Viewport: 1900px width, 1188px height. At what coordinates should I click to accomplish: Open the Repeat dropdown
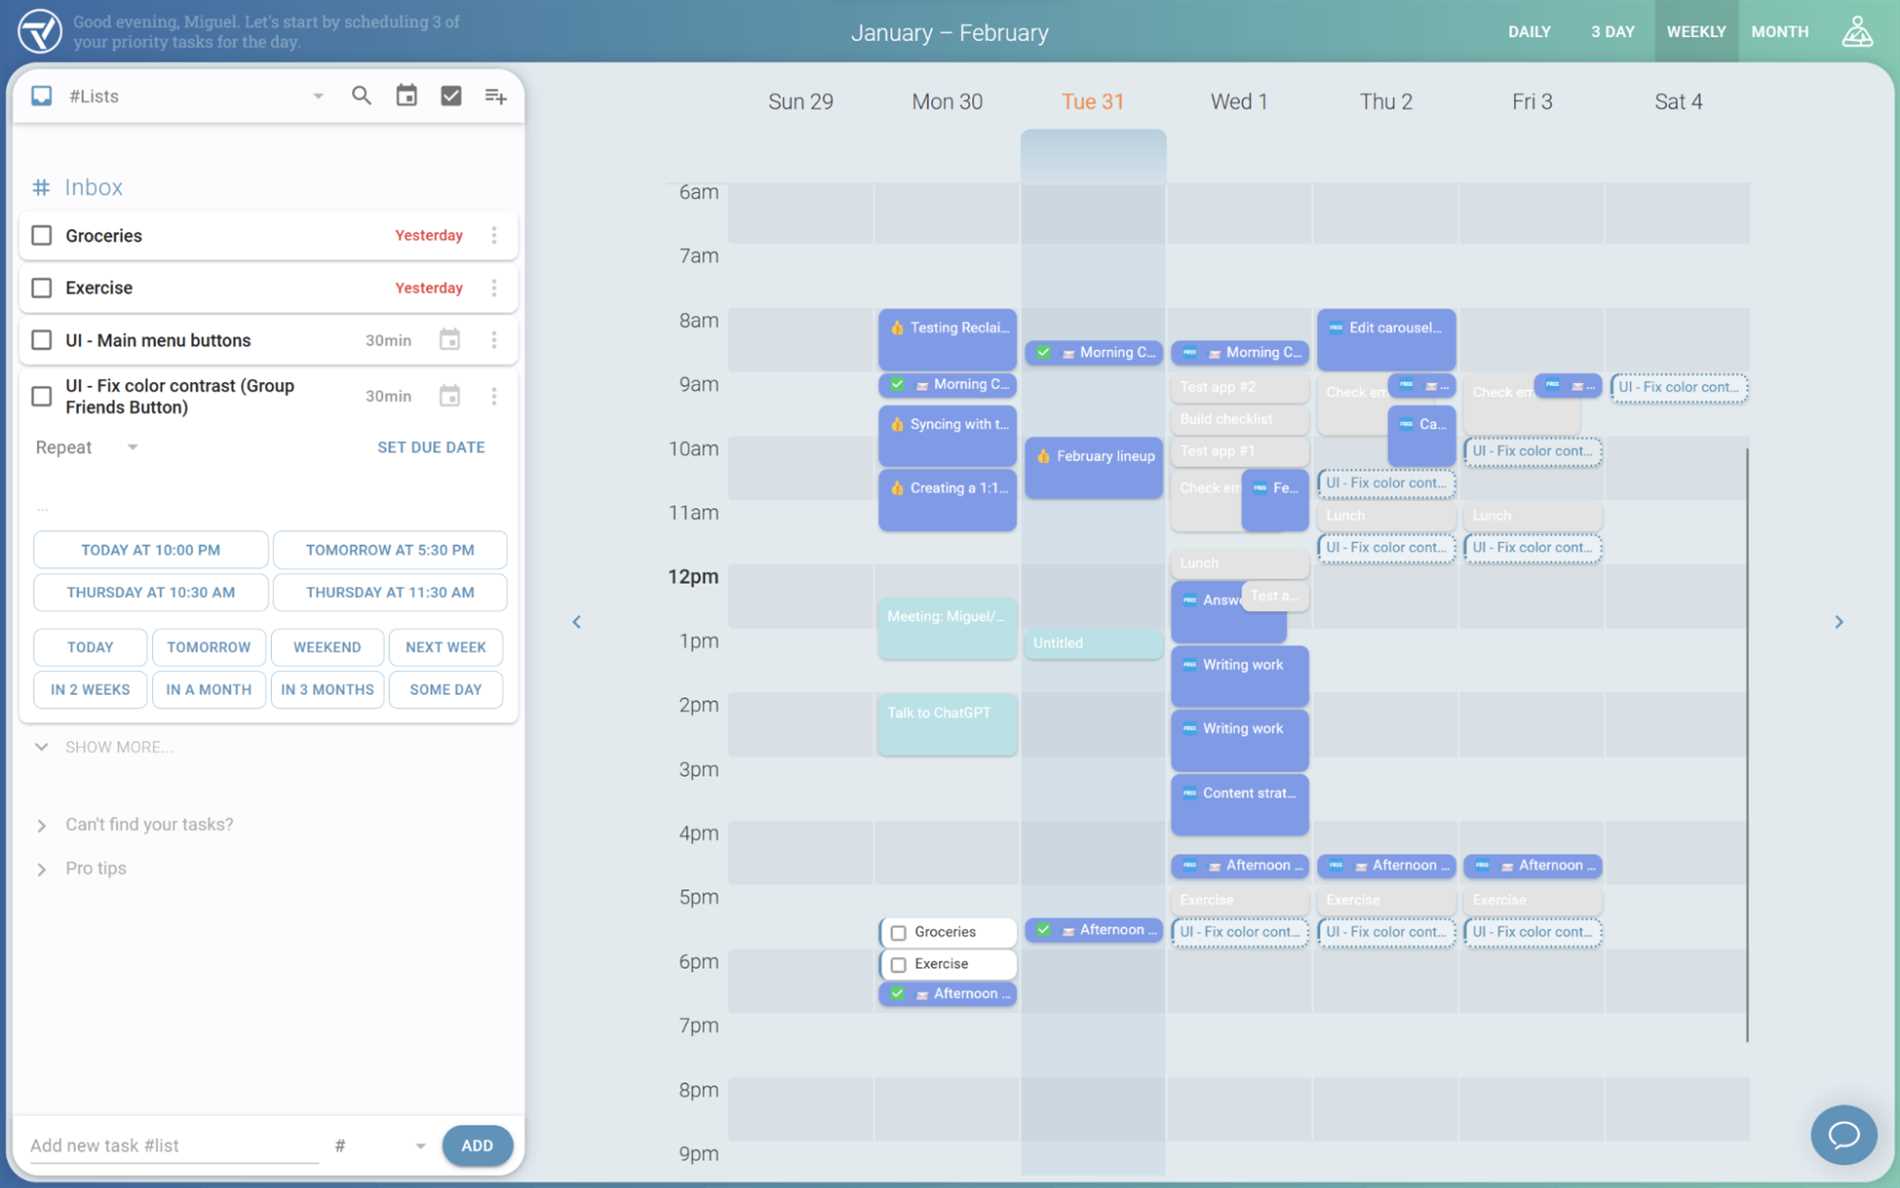click(87, 447)
